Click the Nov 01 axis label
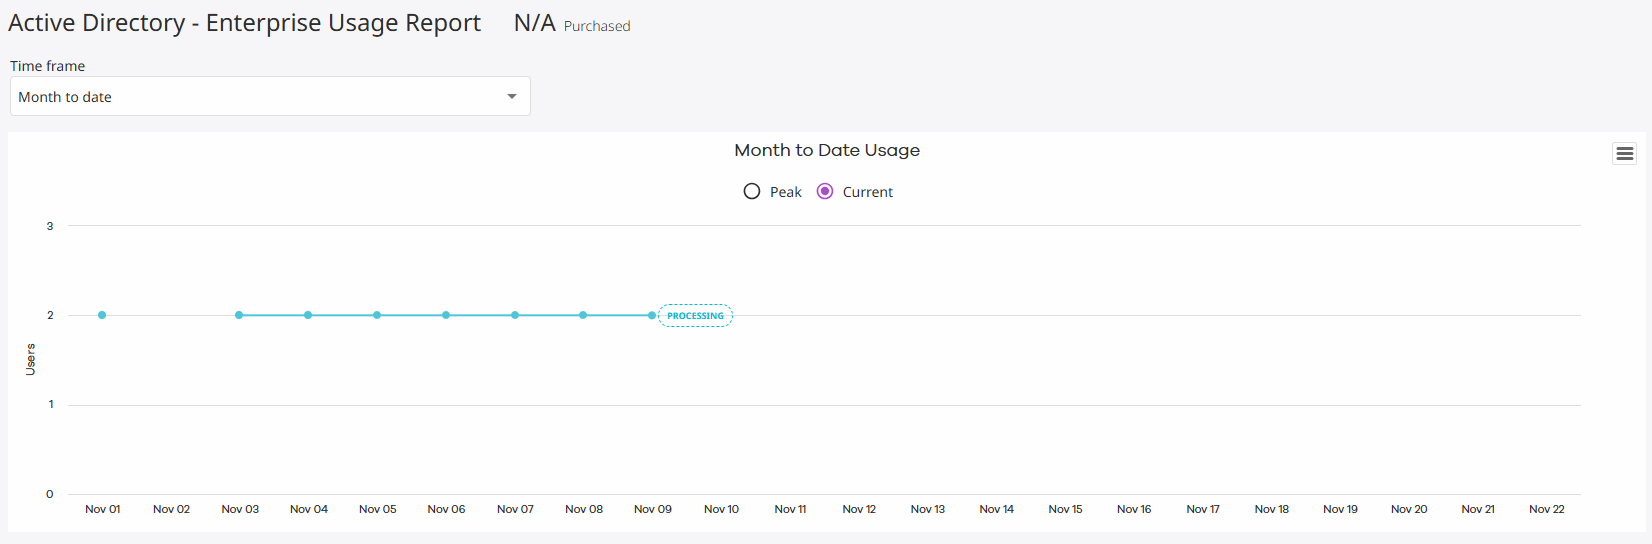This screenshot has height=544, width=1652. (103, 509)
